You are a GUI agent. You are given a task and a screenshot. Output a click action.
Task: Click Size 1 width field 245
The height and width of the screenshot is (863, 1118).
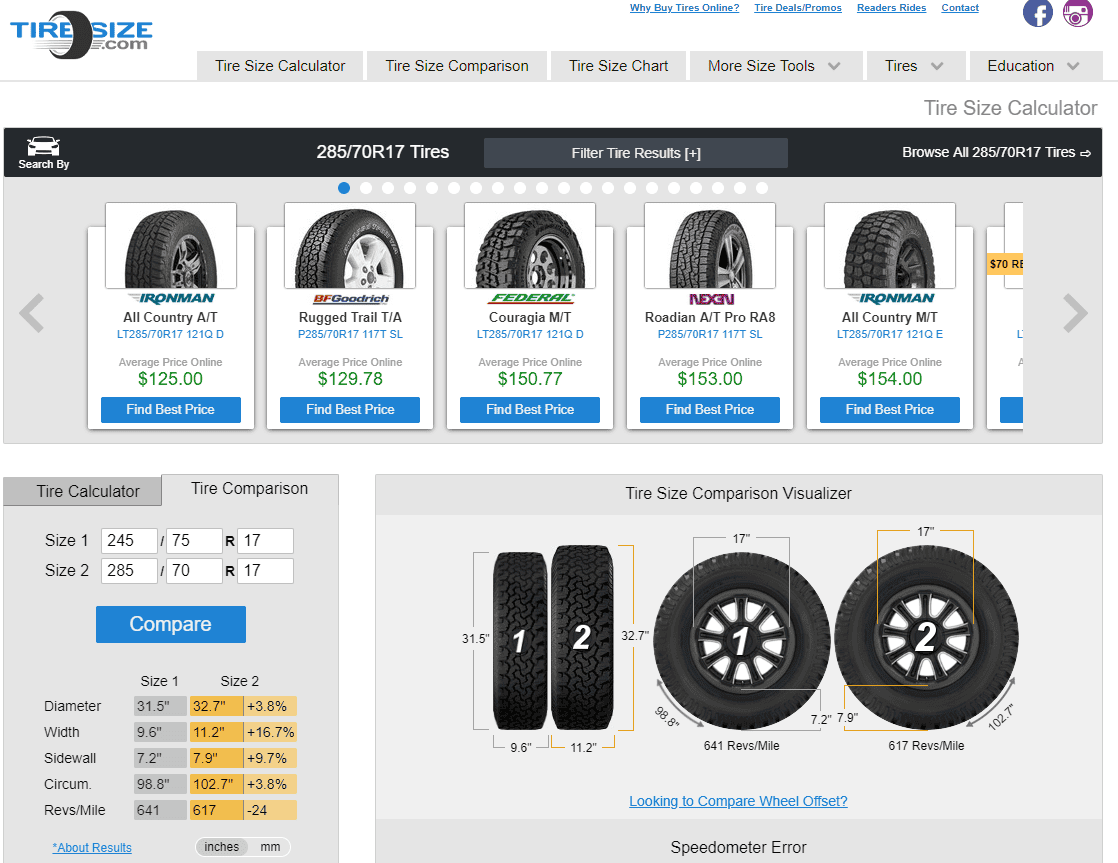coord(129,541)
